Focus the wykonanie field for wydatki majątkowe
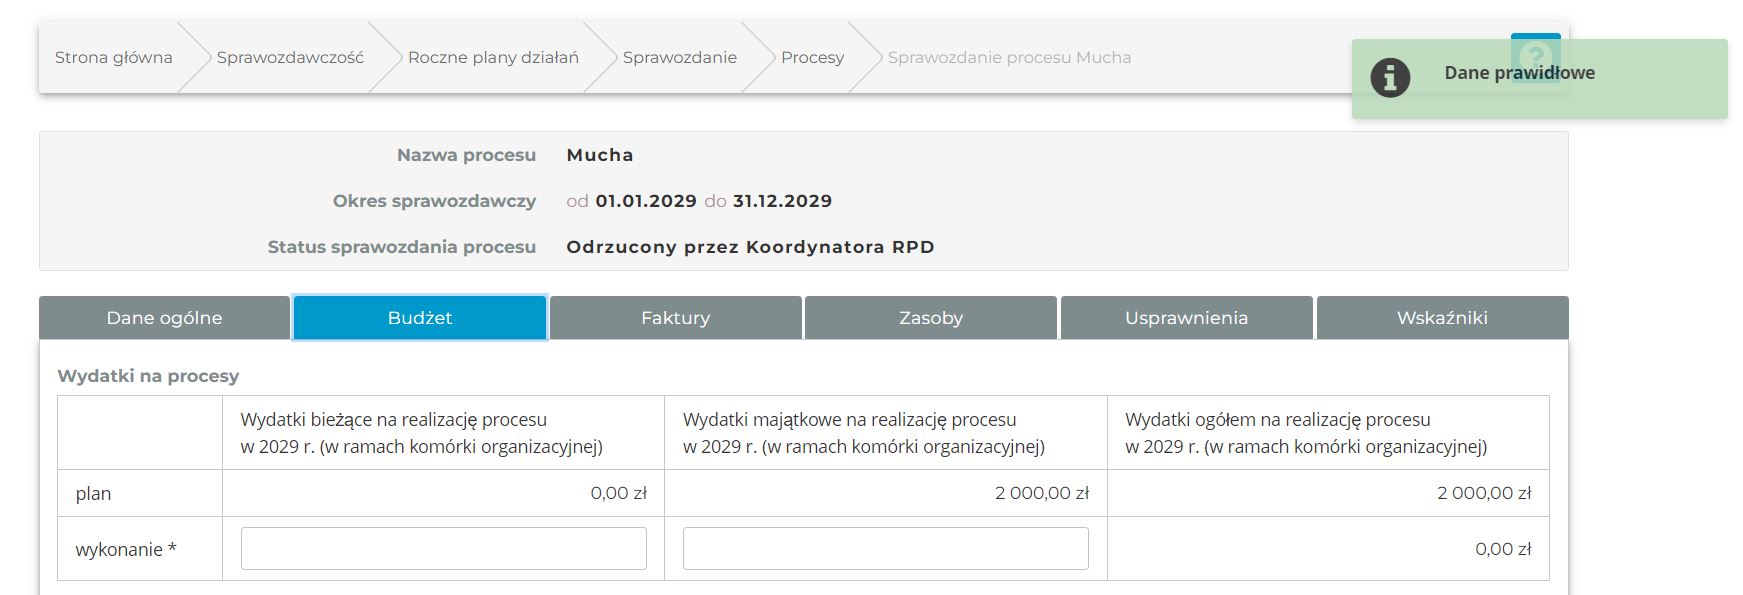 [885, 549]
